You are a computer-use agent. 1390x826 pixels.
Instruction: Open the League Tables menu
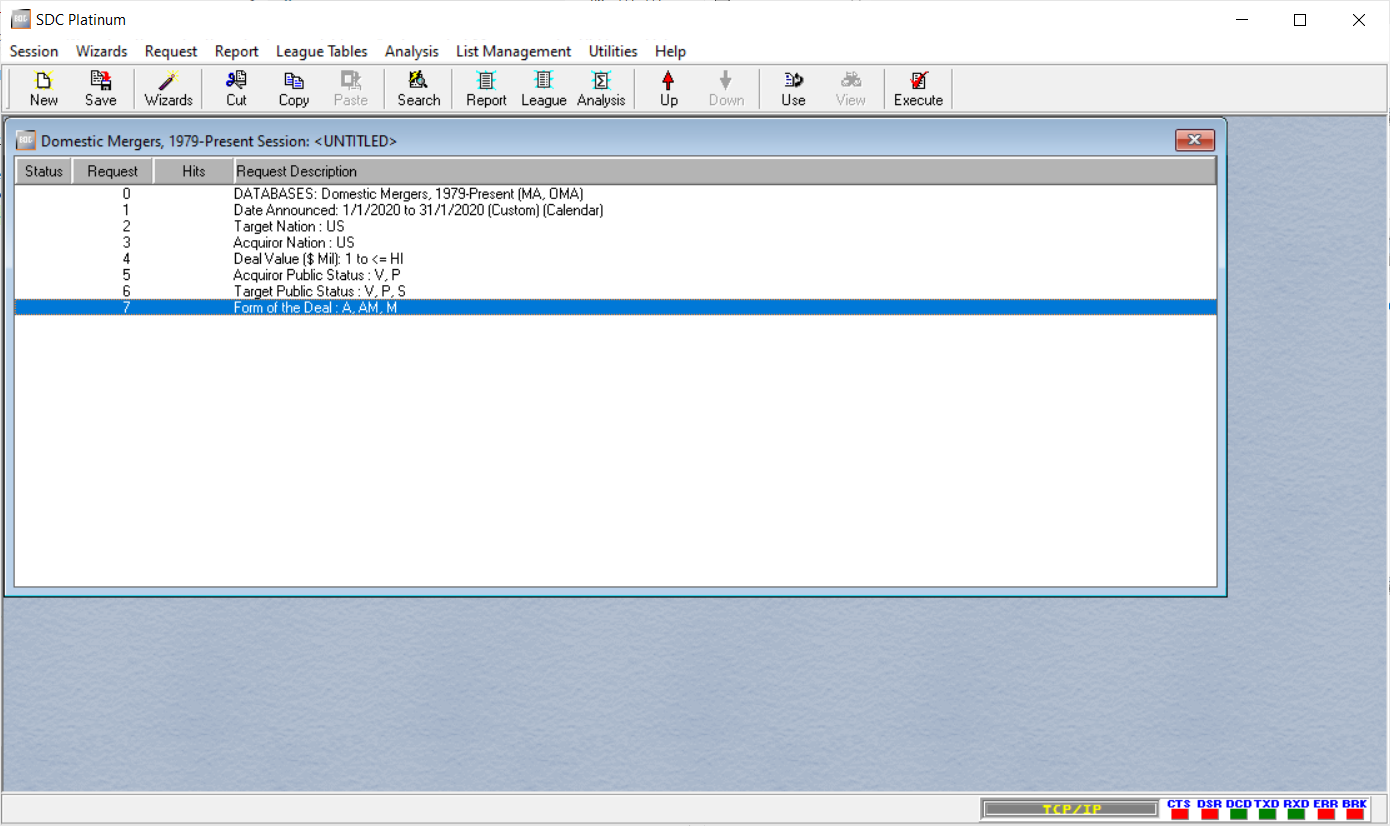click(321, 51)
